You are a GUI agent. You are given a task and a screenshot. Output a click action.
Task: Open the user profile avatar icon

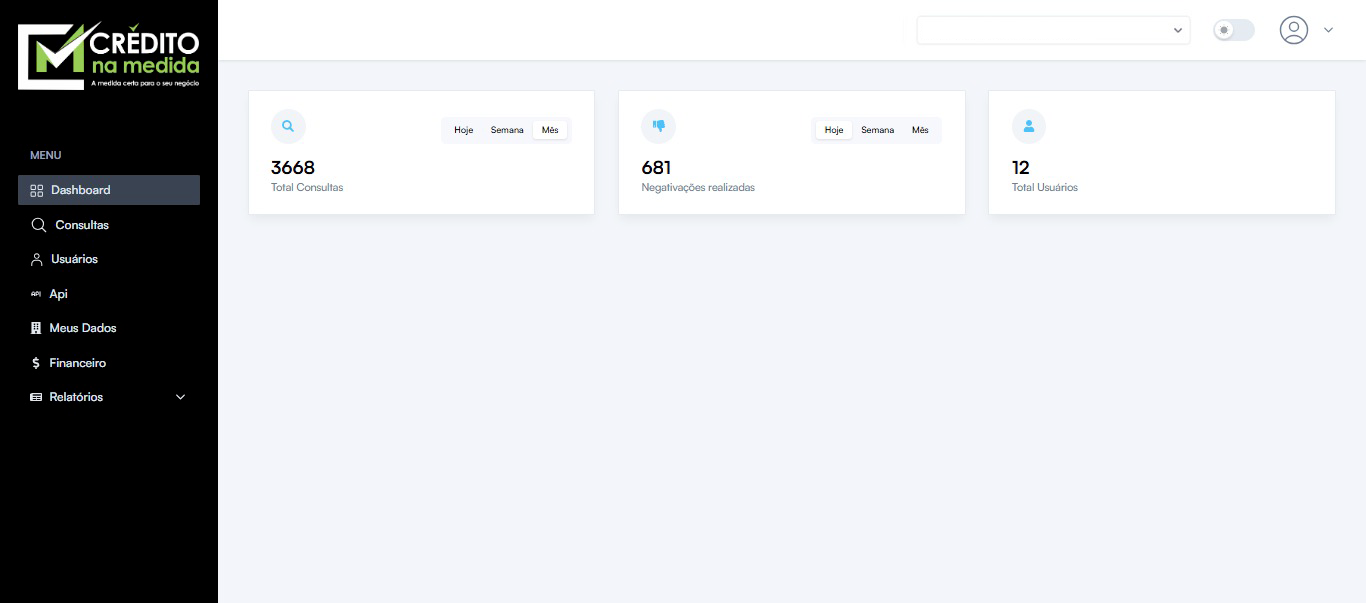pyautogui.click(x=1293, y=30)
